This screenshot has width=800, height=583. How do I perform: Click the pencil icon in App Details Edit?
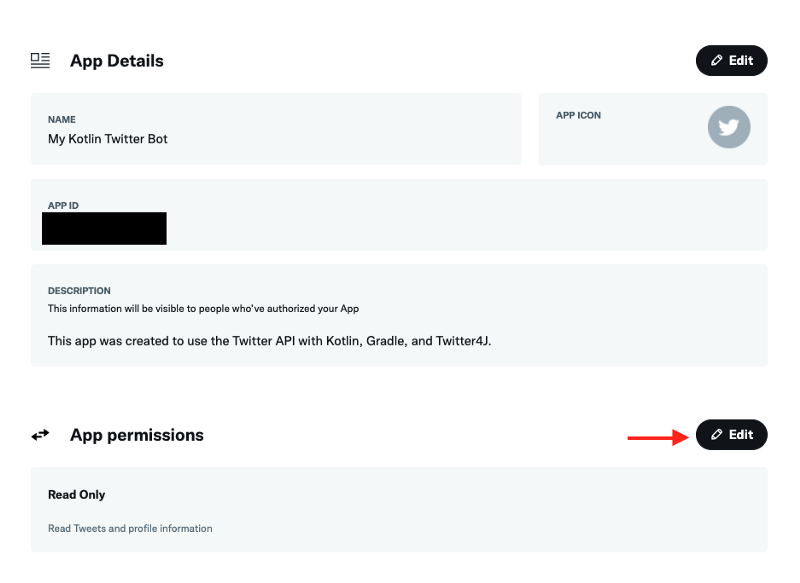(x=717, y=60)
